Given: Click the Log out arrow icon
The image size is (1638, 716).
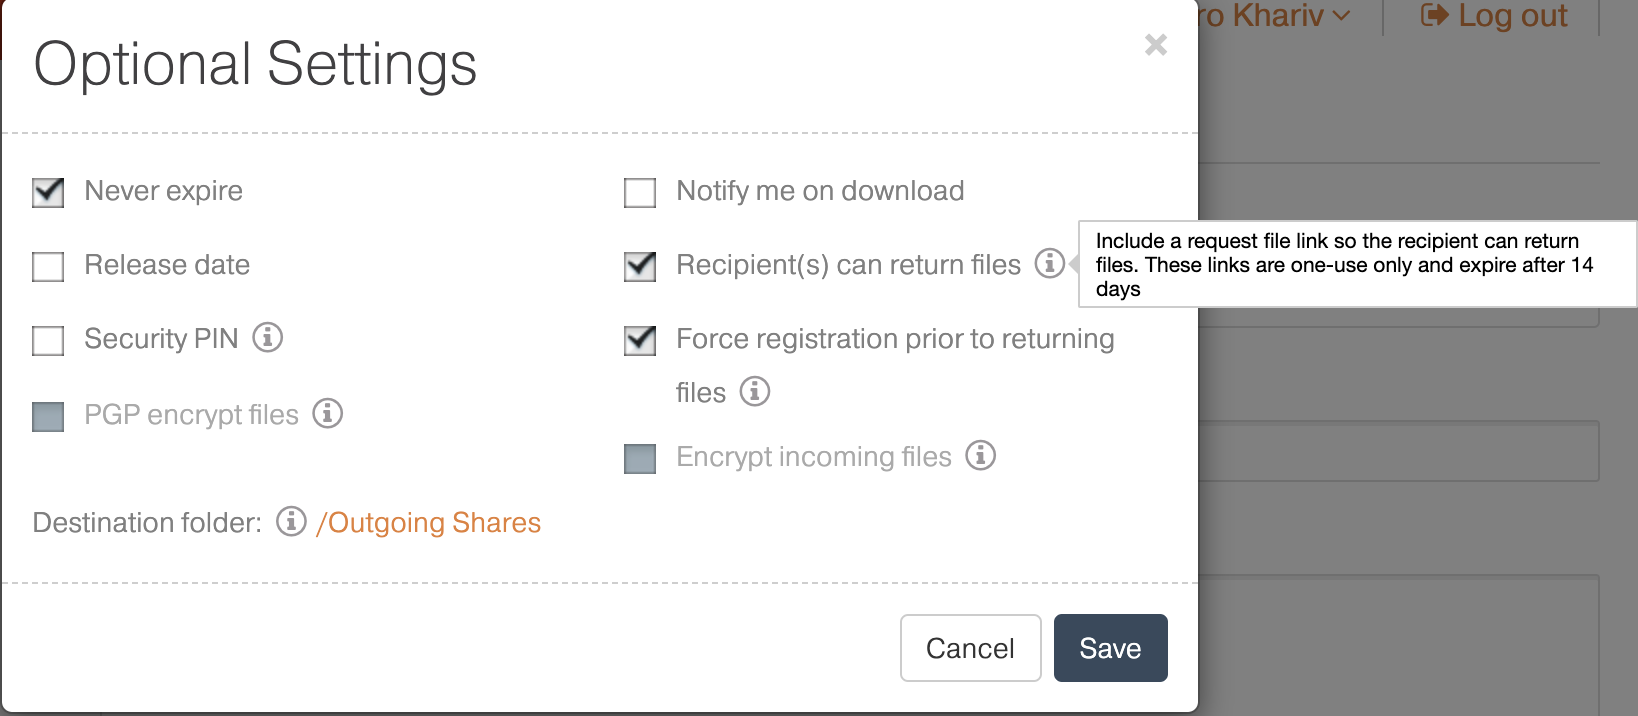Looking at the screenshot, I should (x=1435, y=15).
